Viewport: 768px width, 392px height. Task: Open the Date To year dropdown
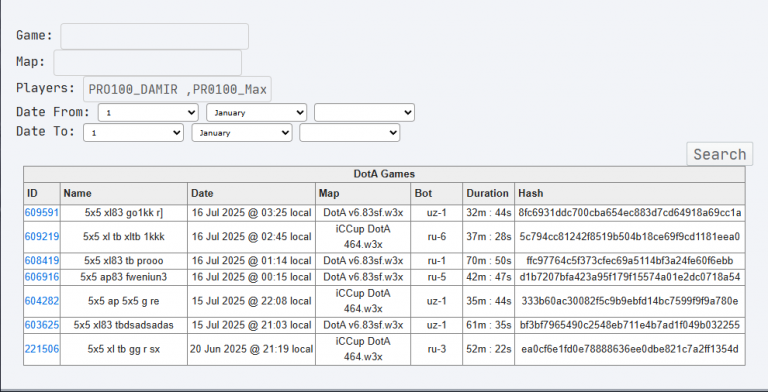349,133
